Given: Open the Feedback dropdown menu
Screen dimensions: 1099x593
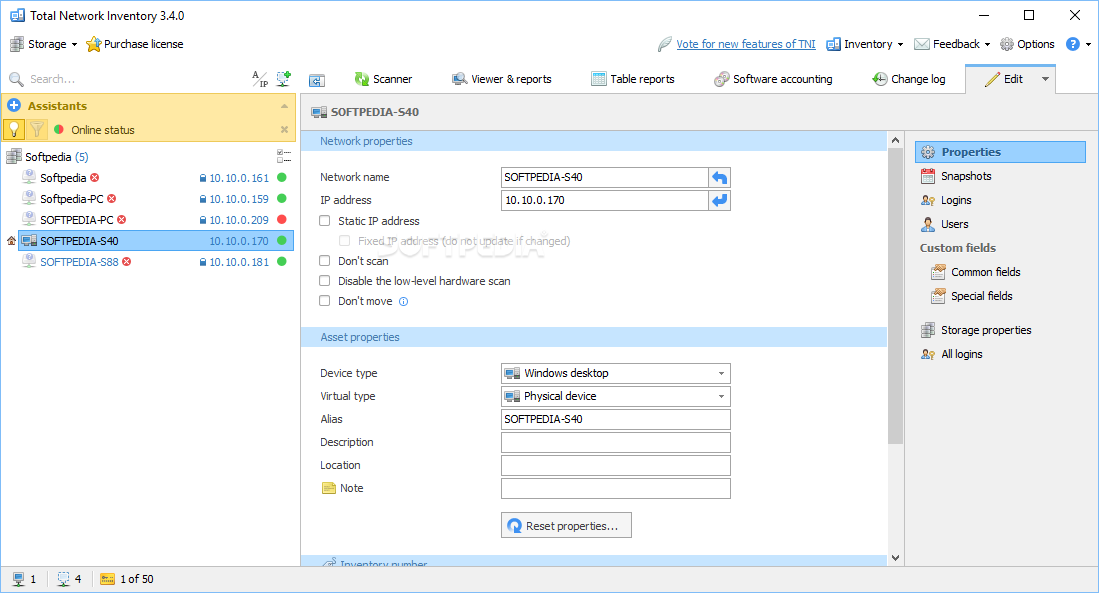Looking at the screenshot, I should pyautogui.click(x=953, y=44).
